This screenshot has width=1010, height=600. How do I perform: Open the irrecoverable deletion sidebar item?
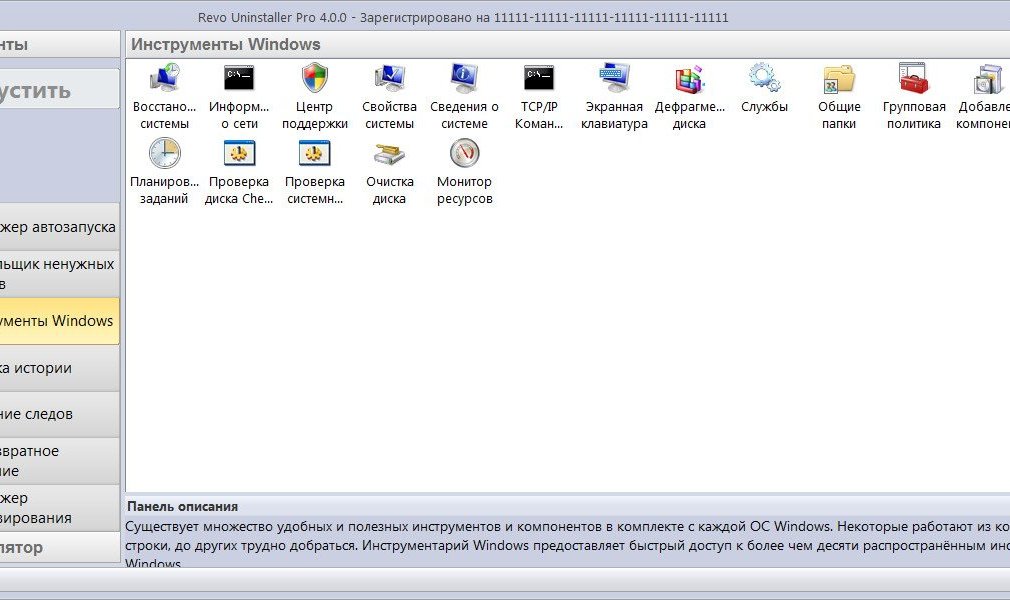(59, 461)
